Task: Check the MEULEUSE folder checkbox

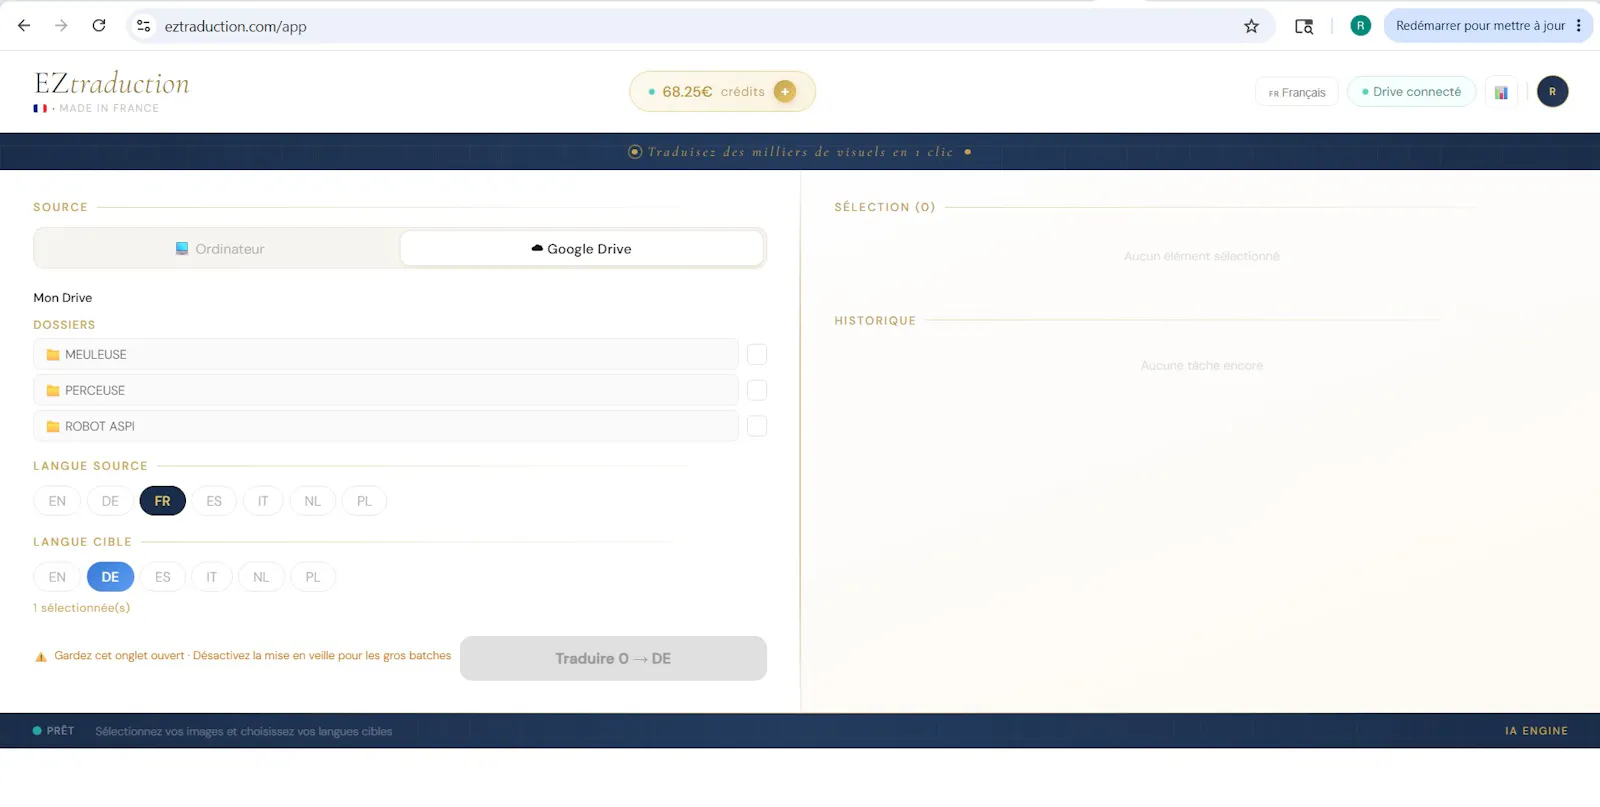Action: tap(757, 355)
